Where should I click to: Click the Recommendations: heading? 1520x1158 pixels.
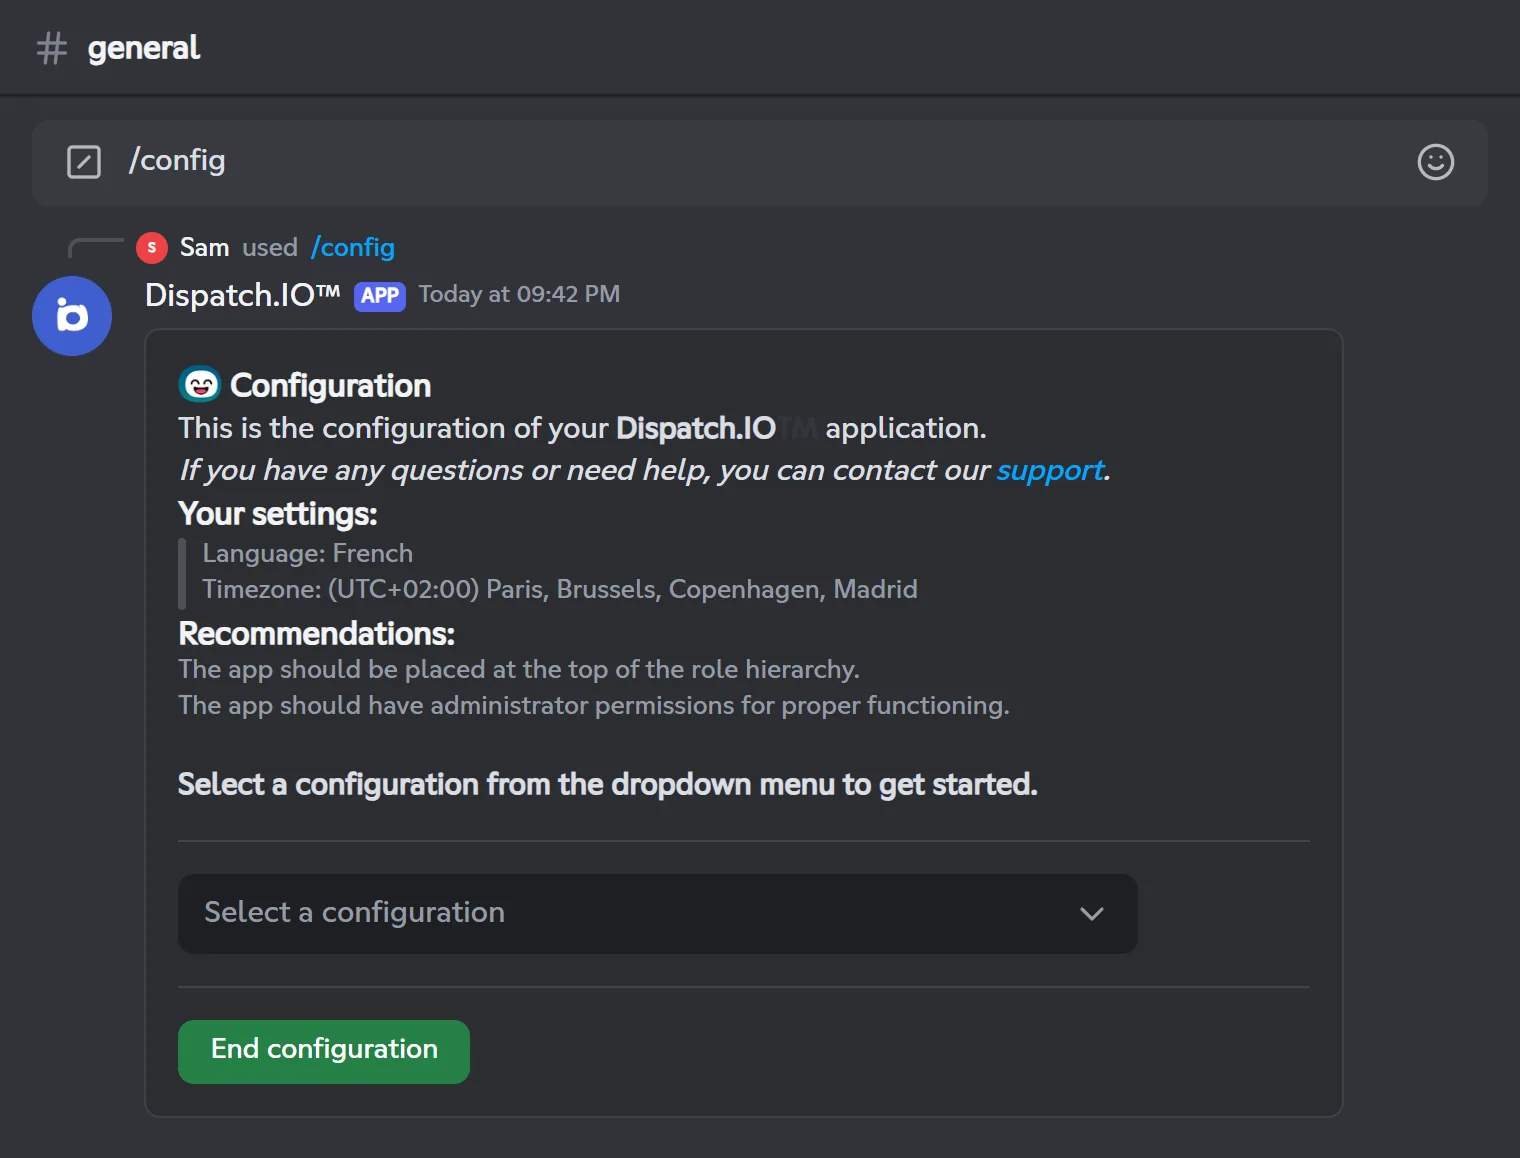pos(316,634)
